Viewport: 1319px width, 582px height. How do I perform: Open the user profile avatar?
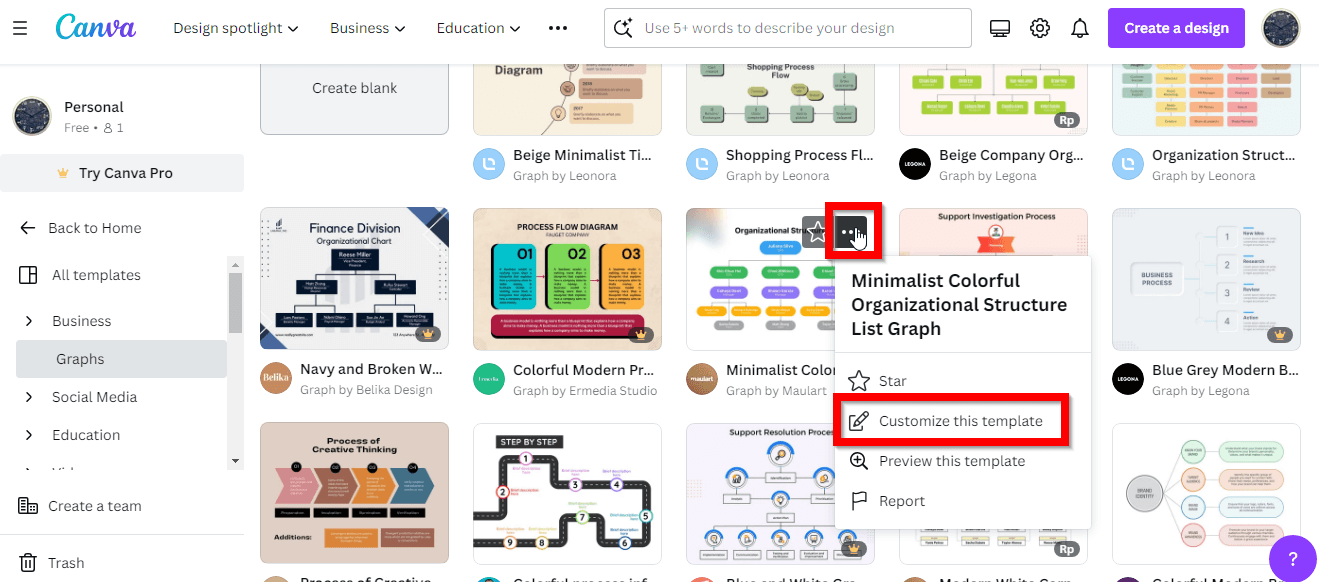(x=1281, y=28)
